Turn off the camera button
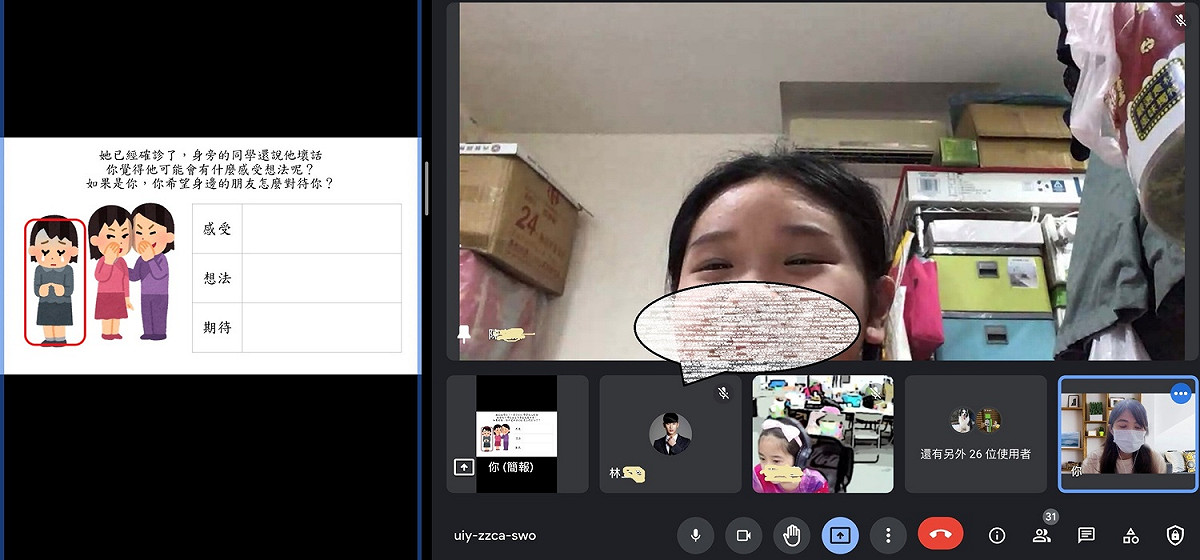 [x=743, y=535]
